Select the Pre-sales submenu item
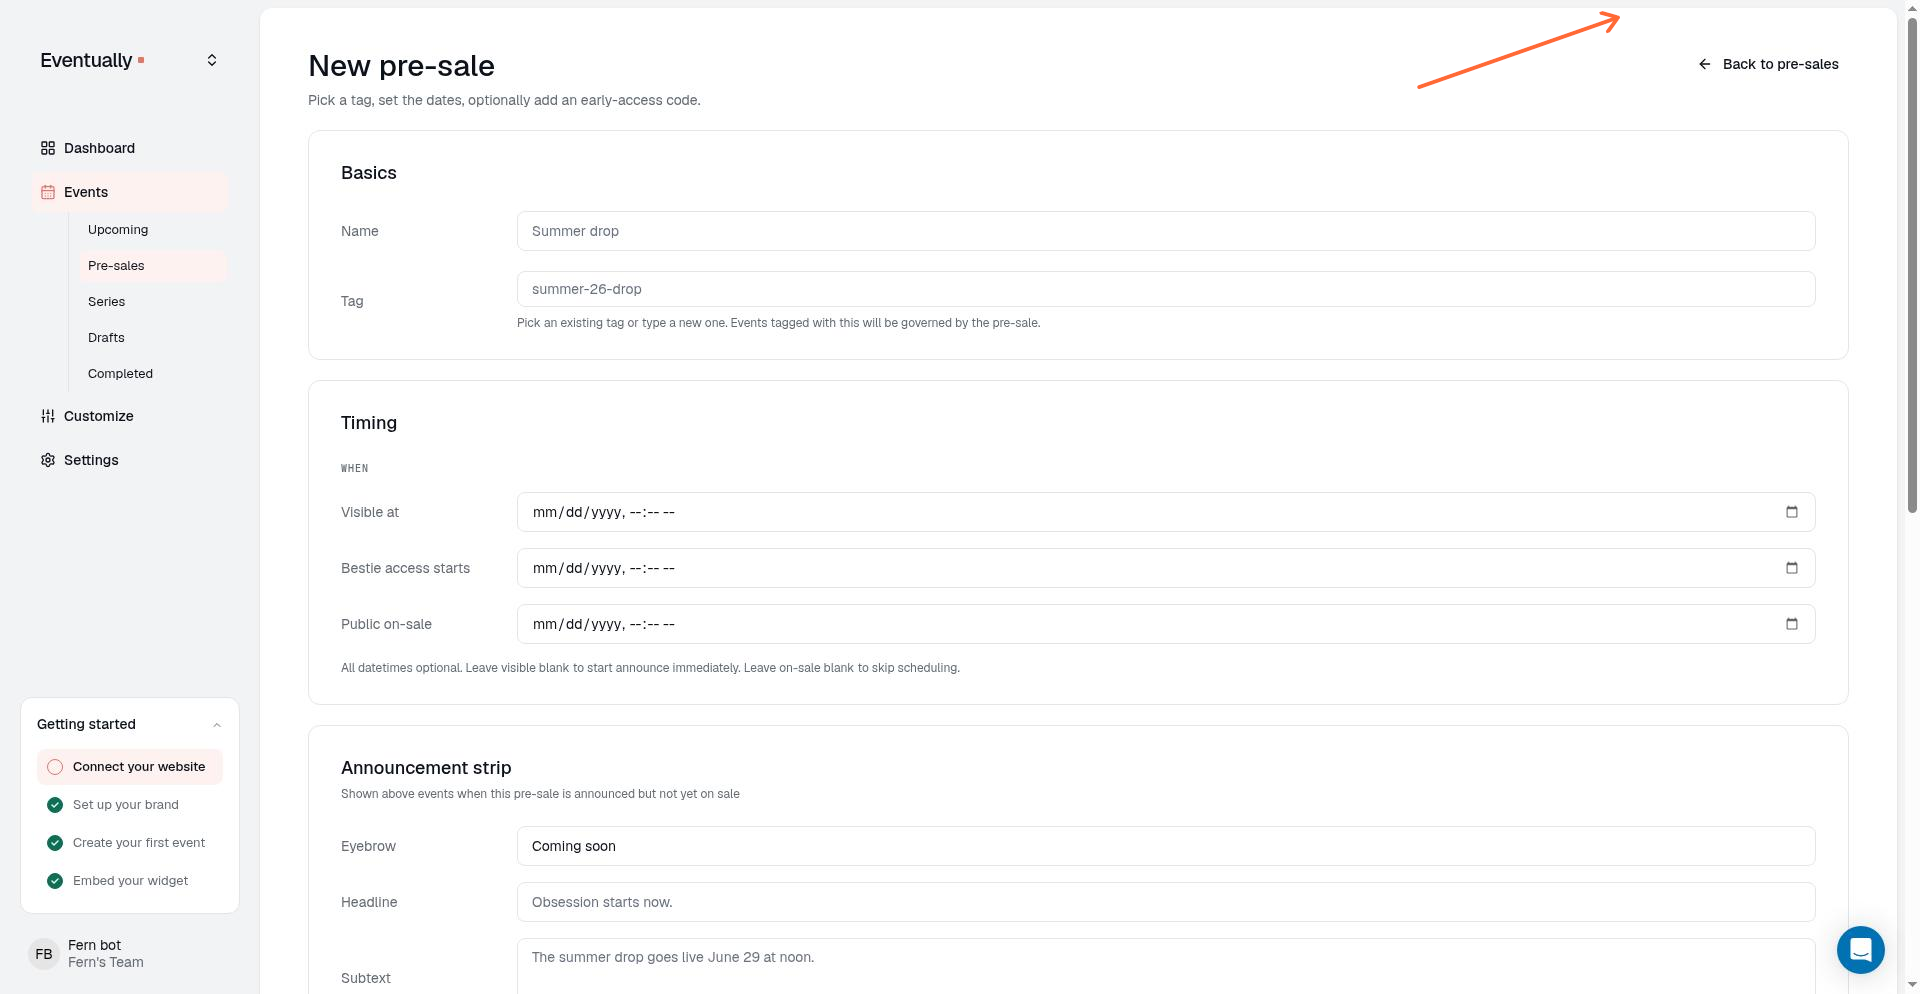 [152, 266]
